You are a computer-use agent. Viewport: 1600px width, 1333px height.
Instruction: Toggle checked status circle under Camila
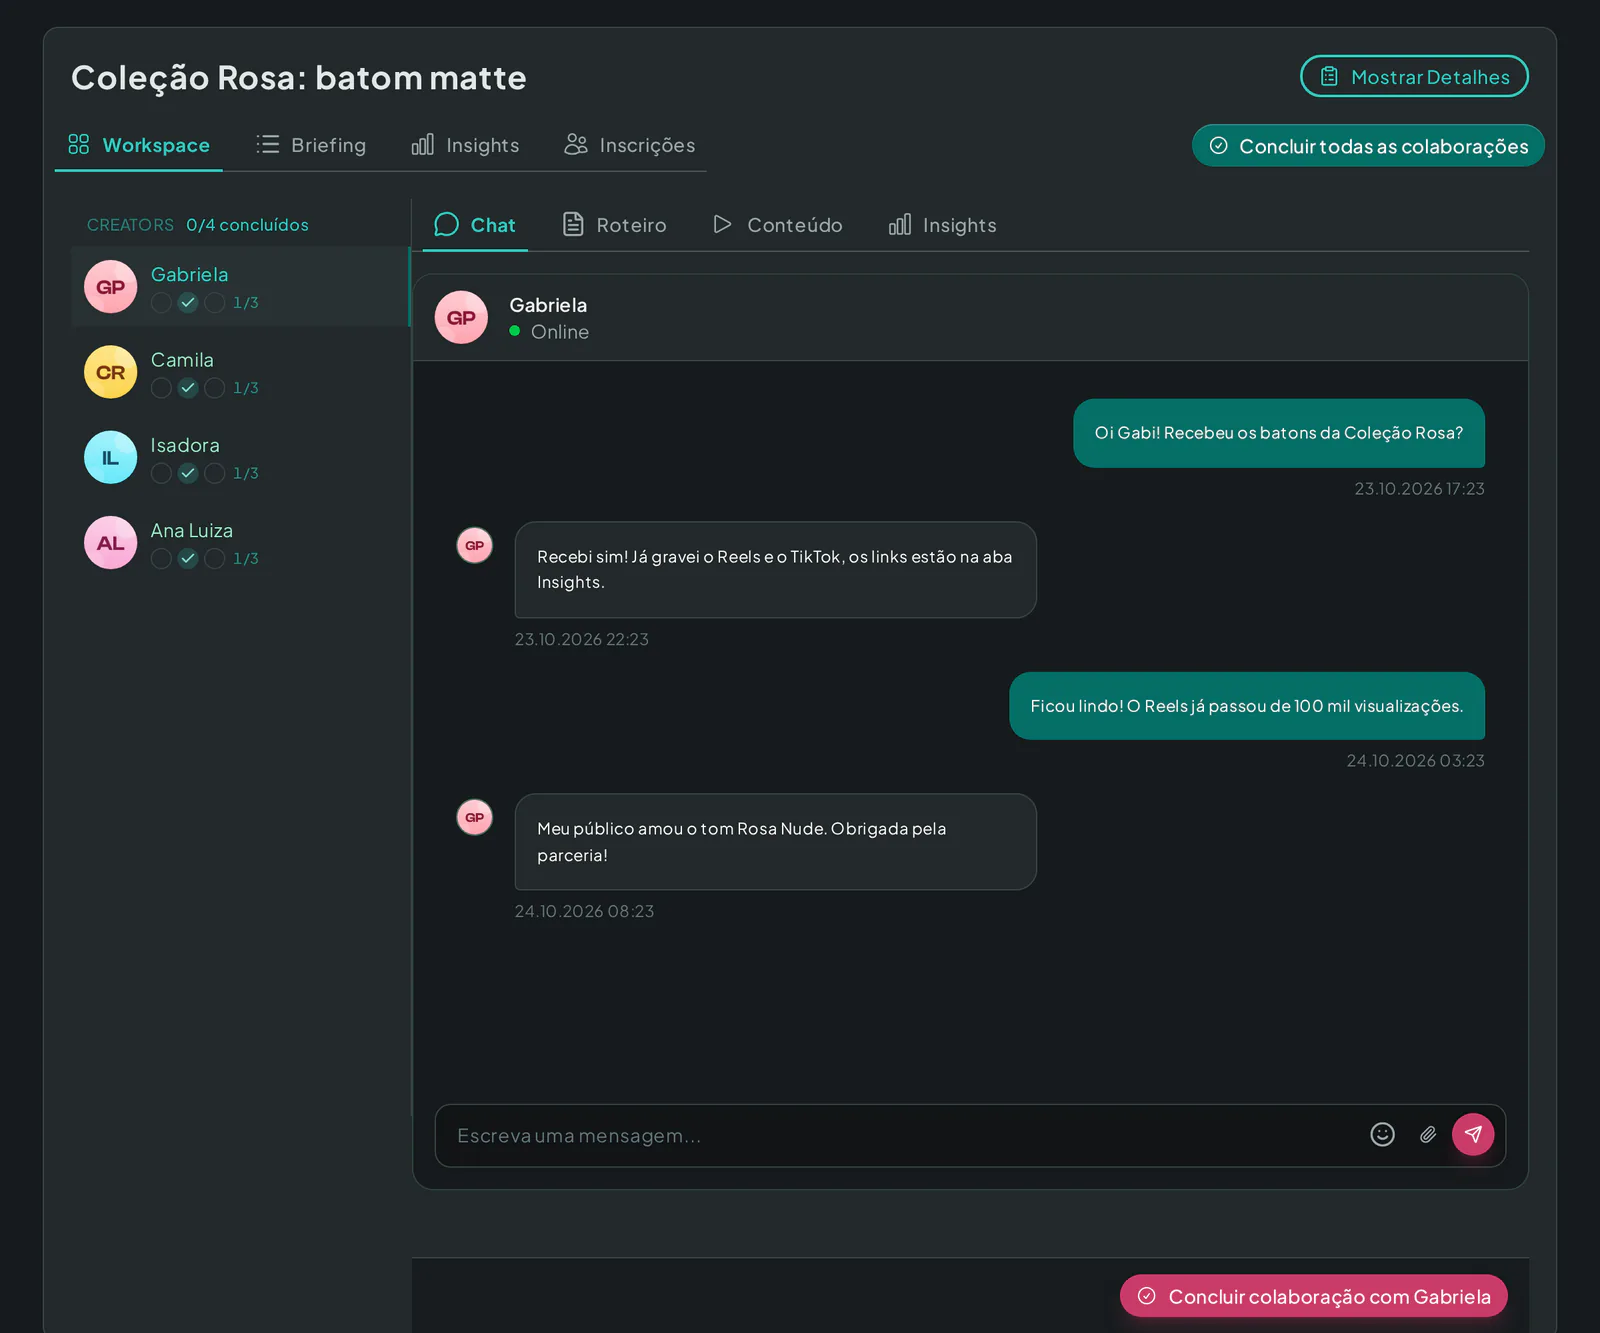coord(188,388)
